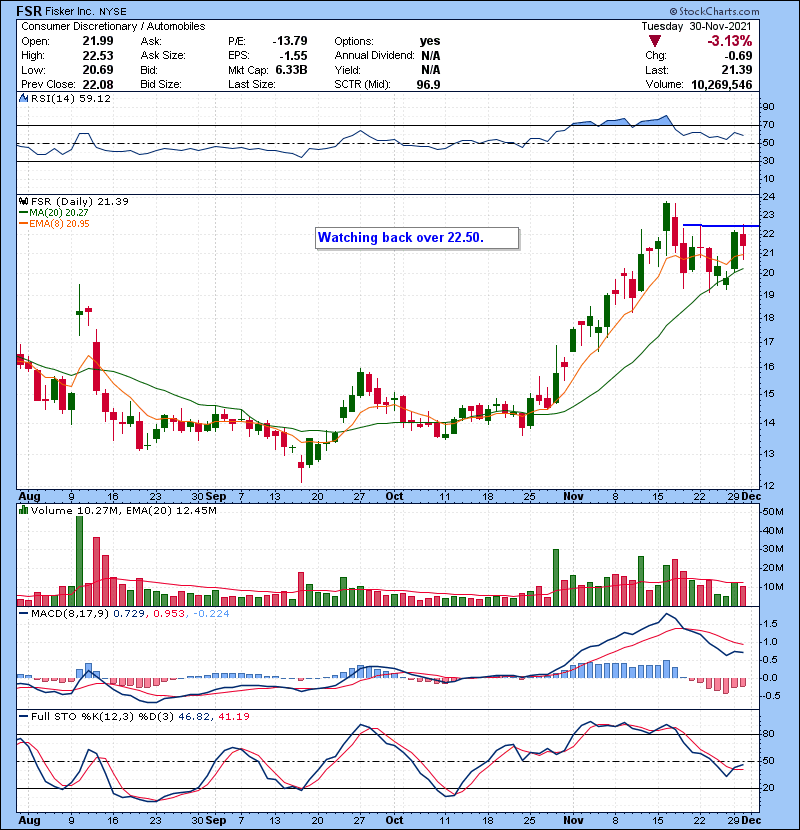Click the P/E value -13.79
Image resolution: width=800 pixels, height=830 pixels.
[290, 41]
